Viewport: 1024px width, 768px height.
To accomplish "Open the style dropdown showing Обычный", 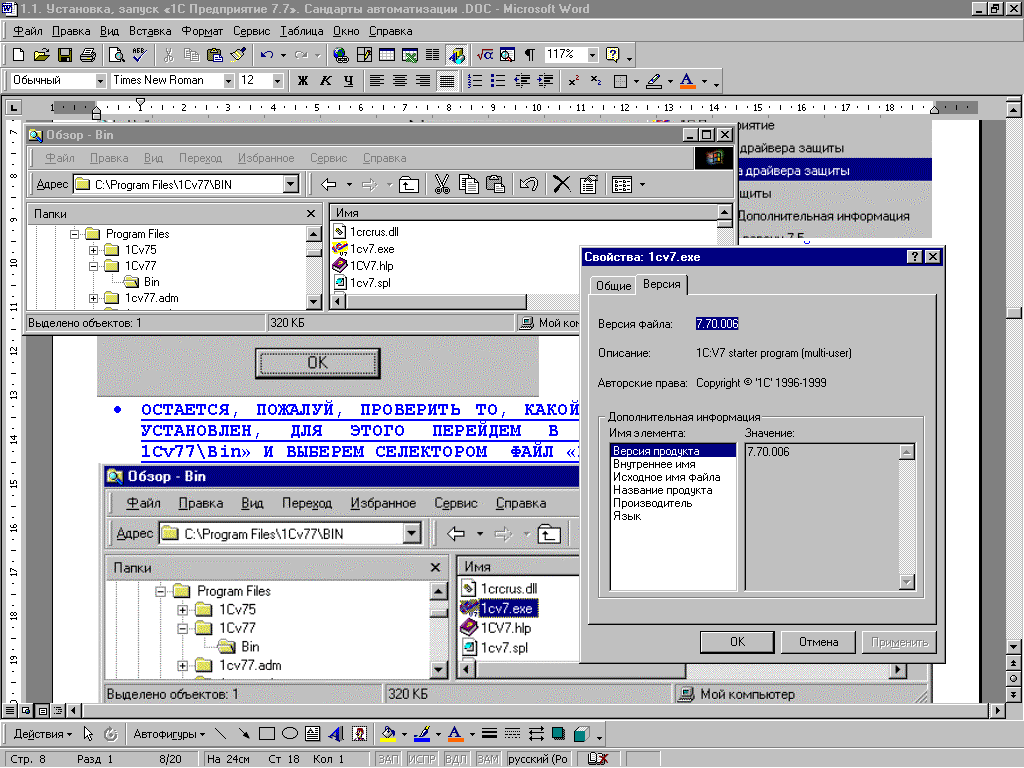I will pos(101,80).
